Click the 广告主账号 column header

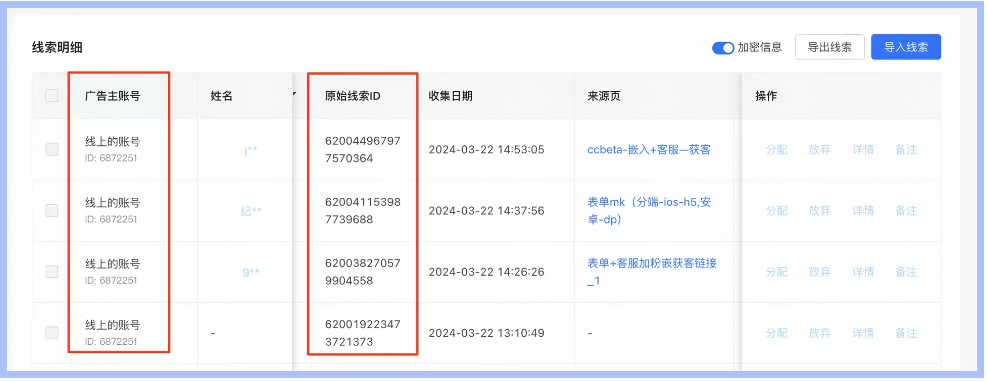coord(113,96)
